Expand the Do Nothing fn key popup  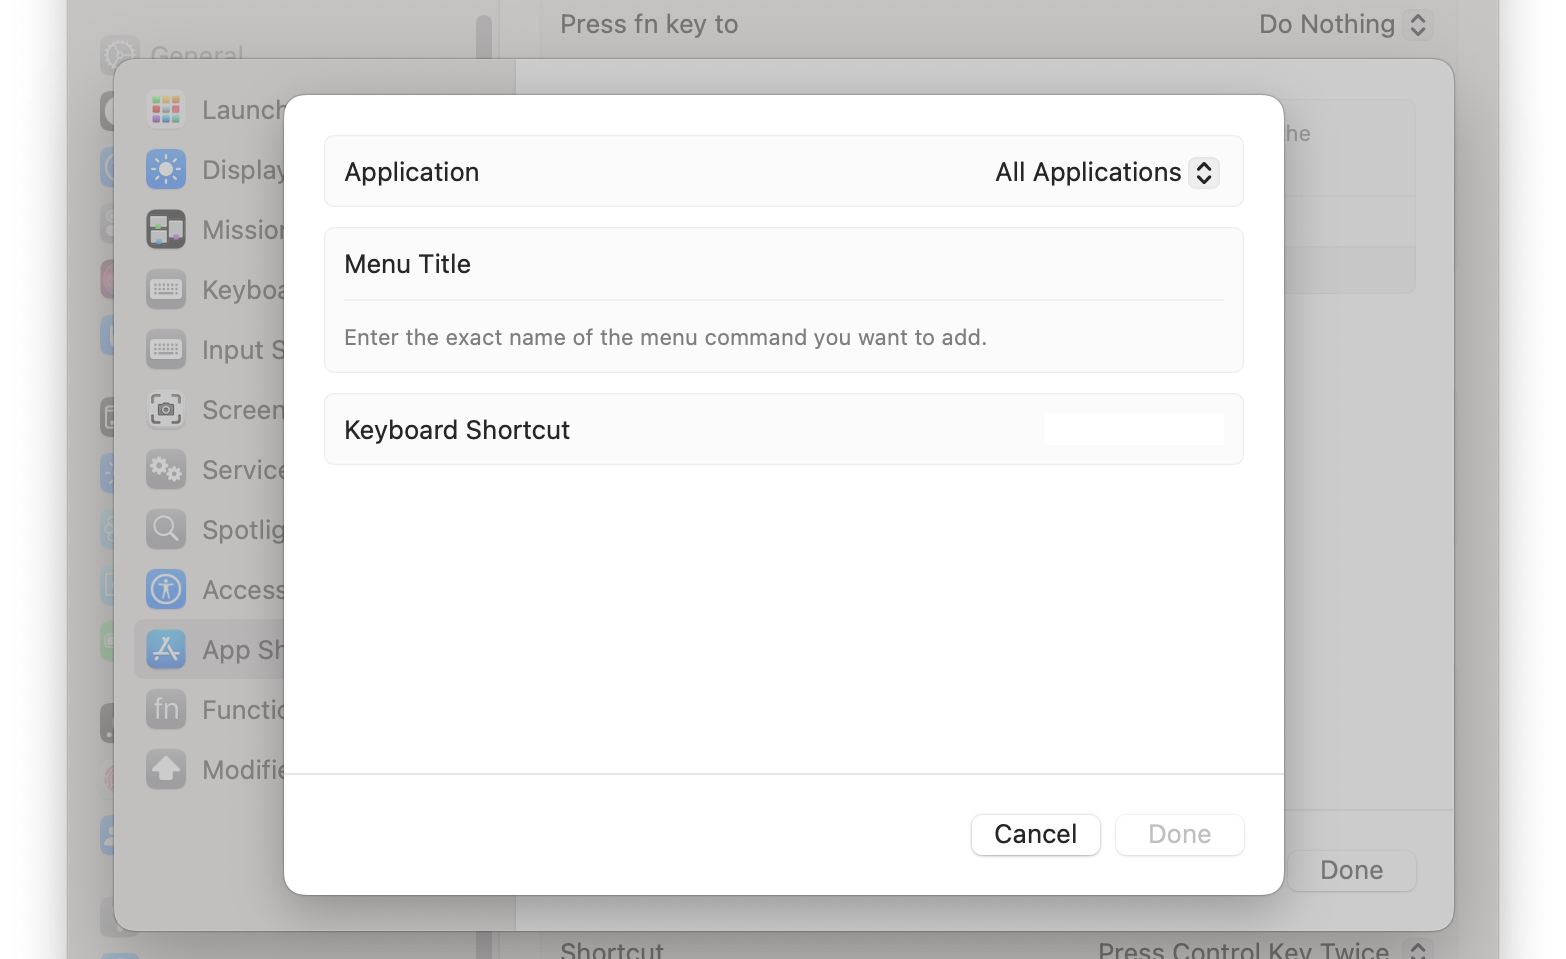(1345, 24)
